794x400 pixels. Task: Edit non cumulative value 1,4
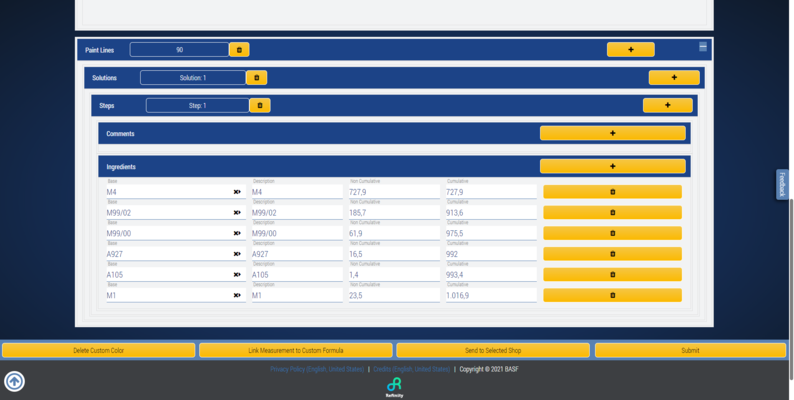(394, 275)
